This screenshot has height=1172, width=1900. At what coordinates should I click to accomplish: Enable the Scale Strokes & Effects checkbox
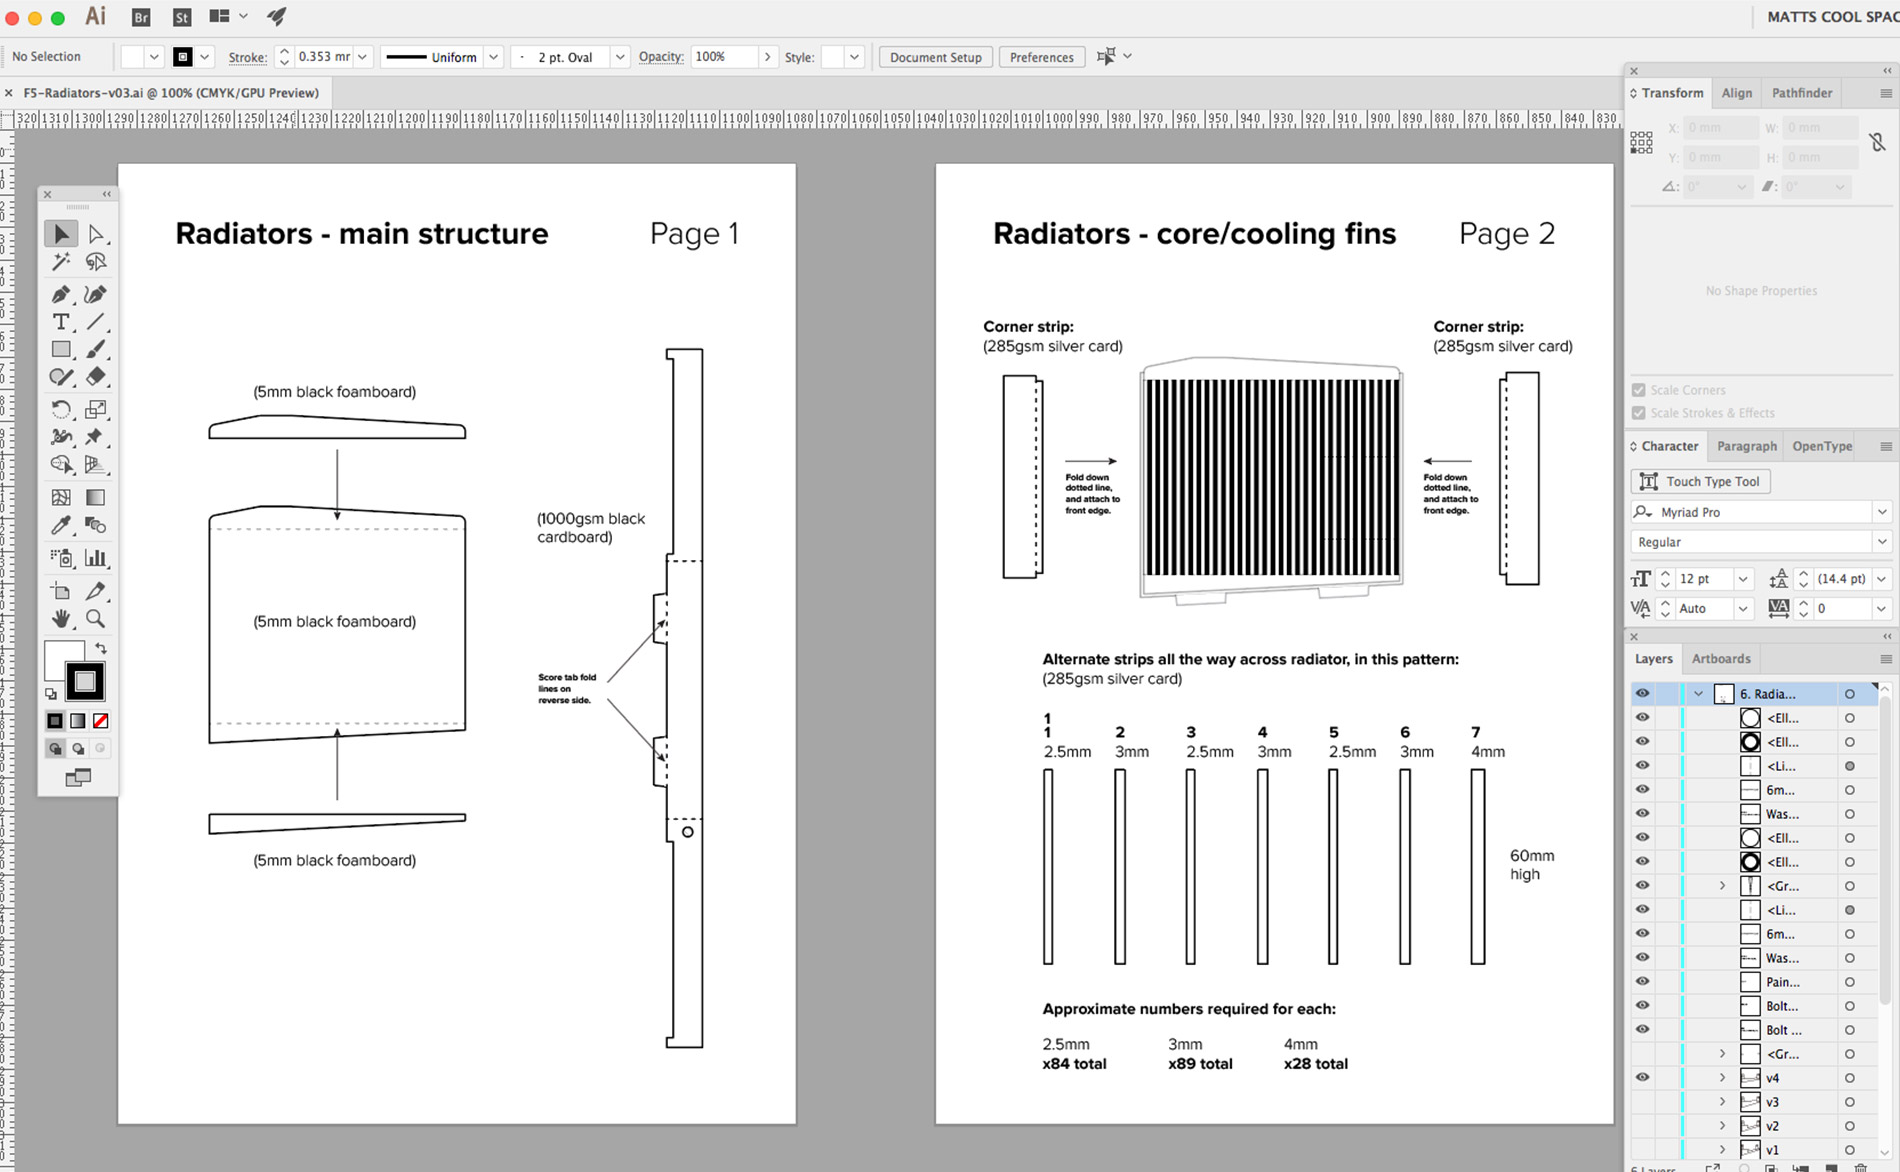tap(1639, 412)
